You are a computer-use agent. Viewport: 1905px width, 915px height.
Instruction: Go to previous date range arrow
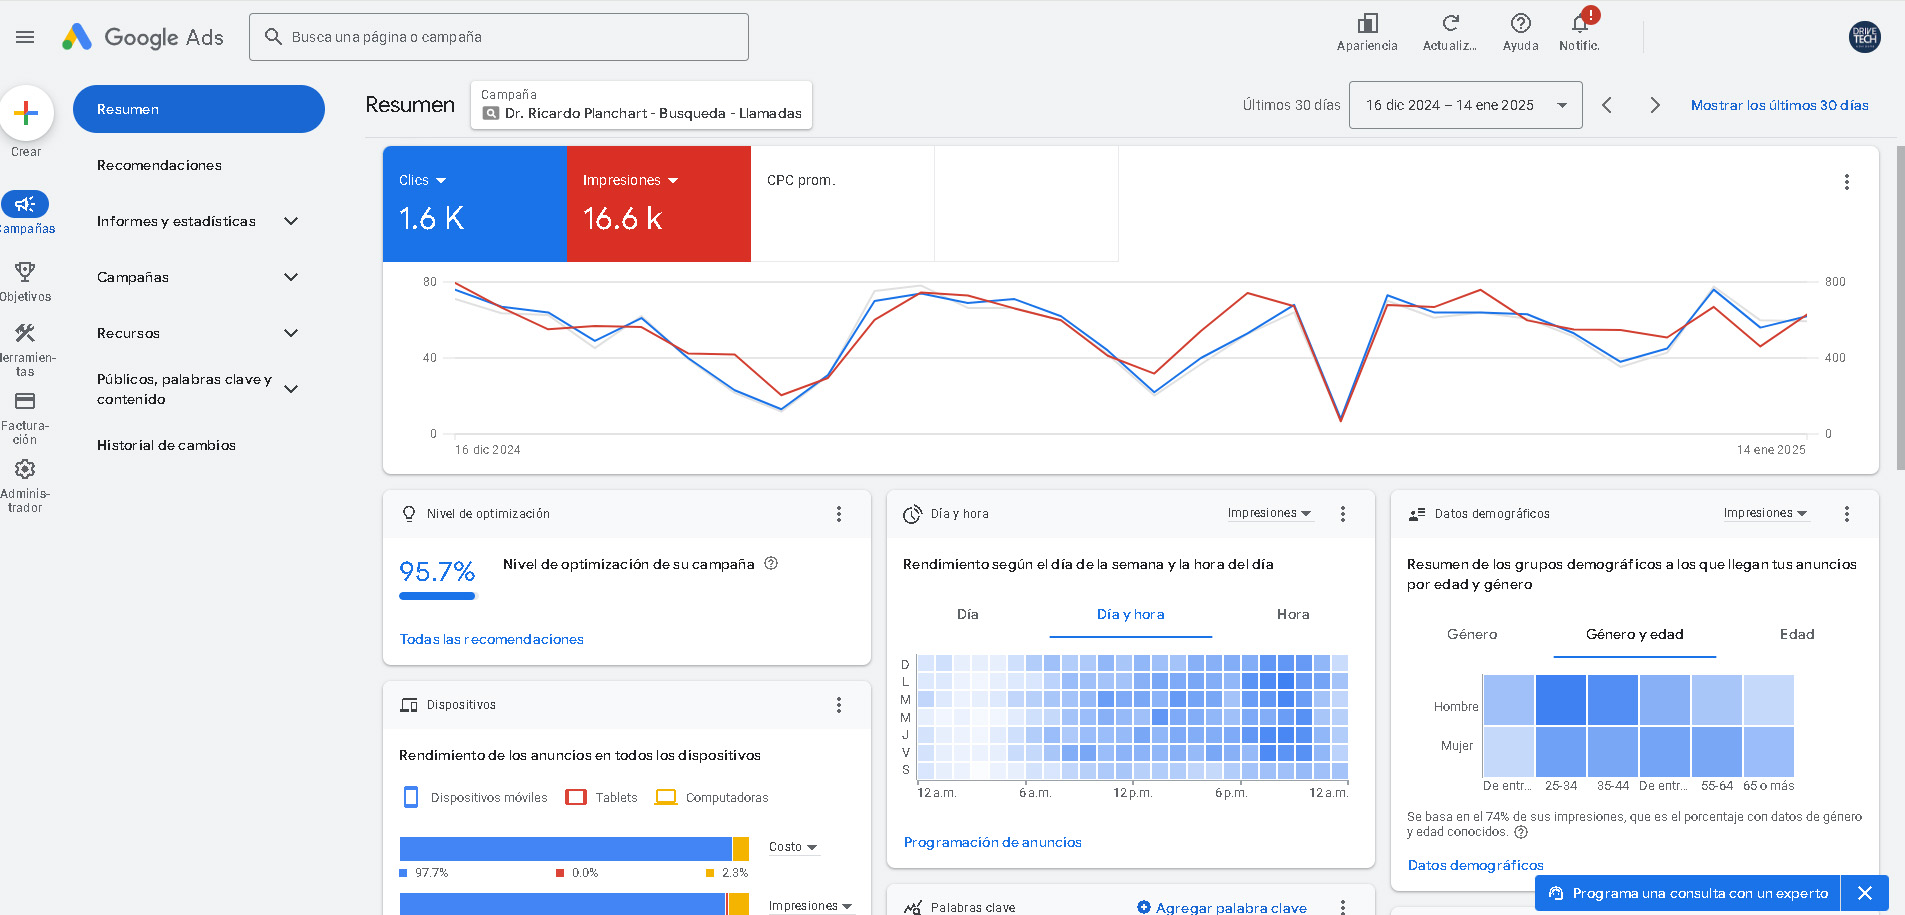[1607, 105]
